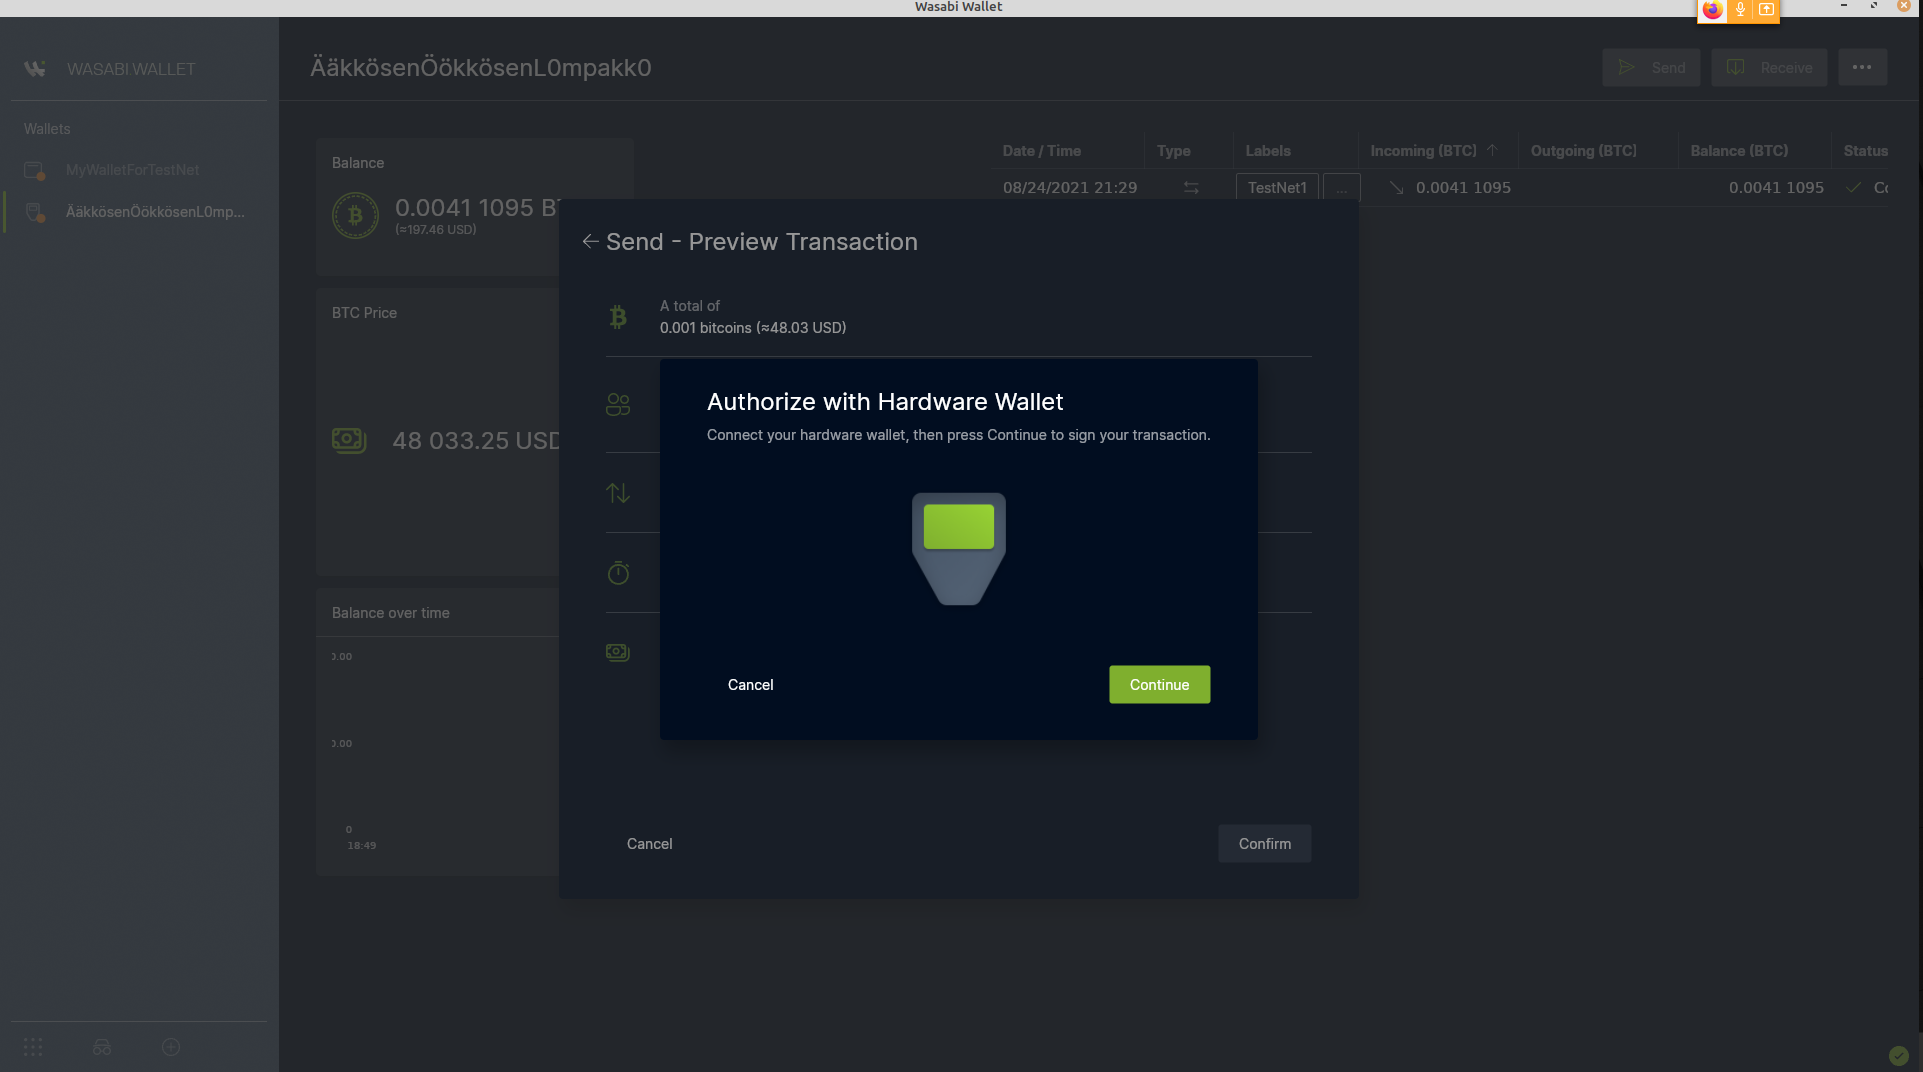Screen dimensions: 1923x1072
Task: Click the green status check icon bottom right
Action: pos(1898,1055)
